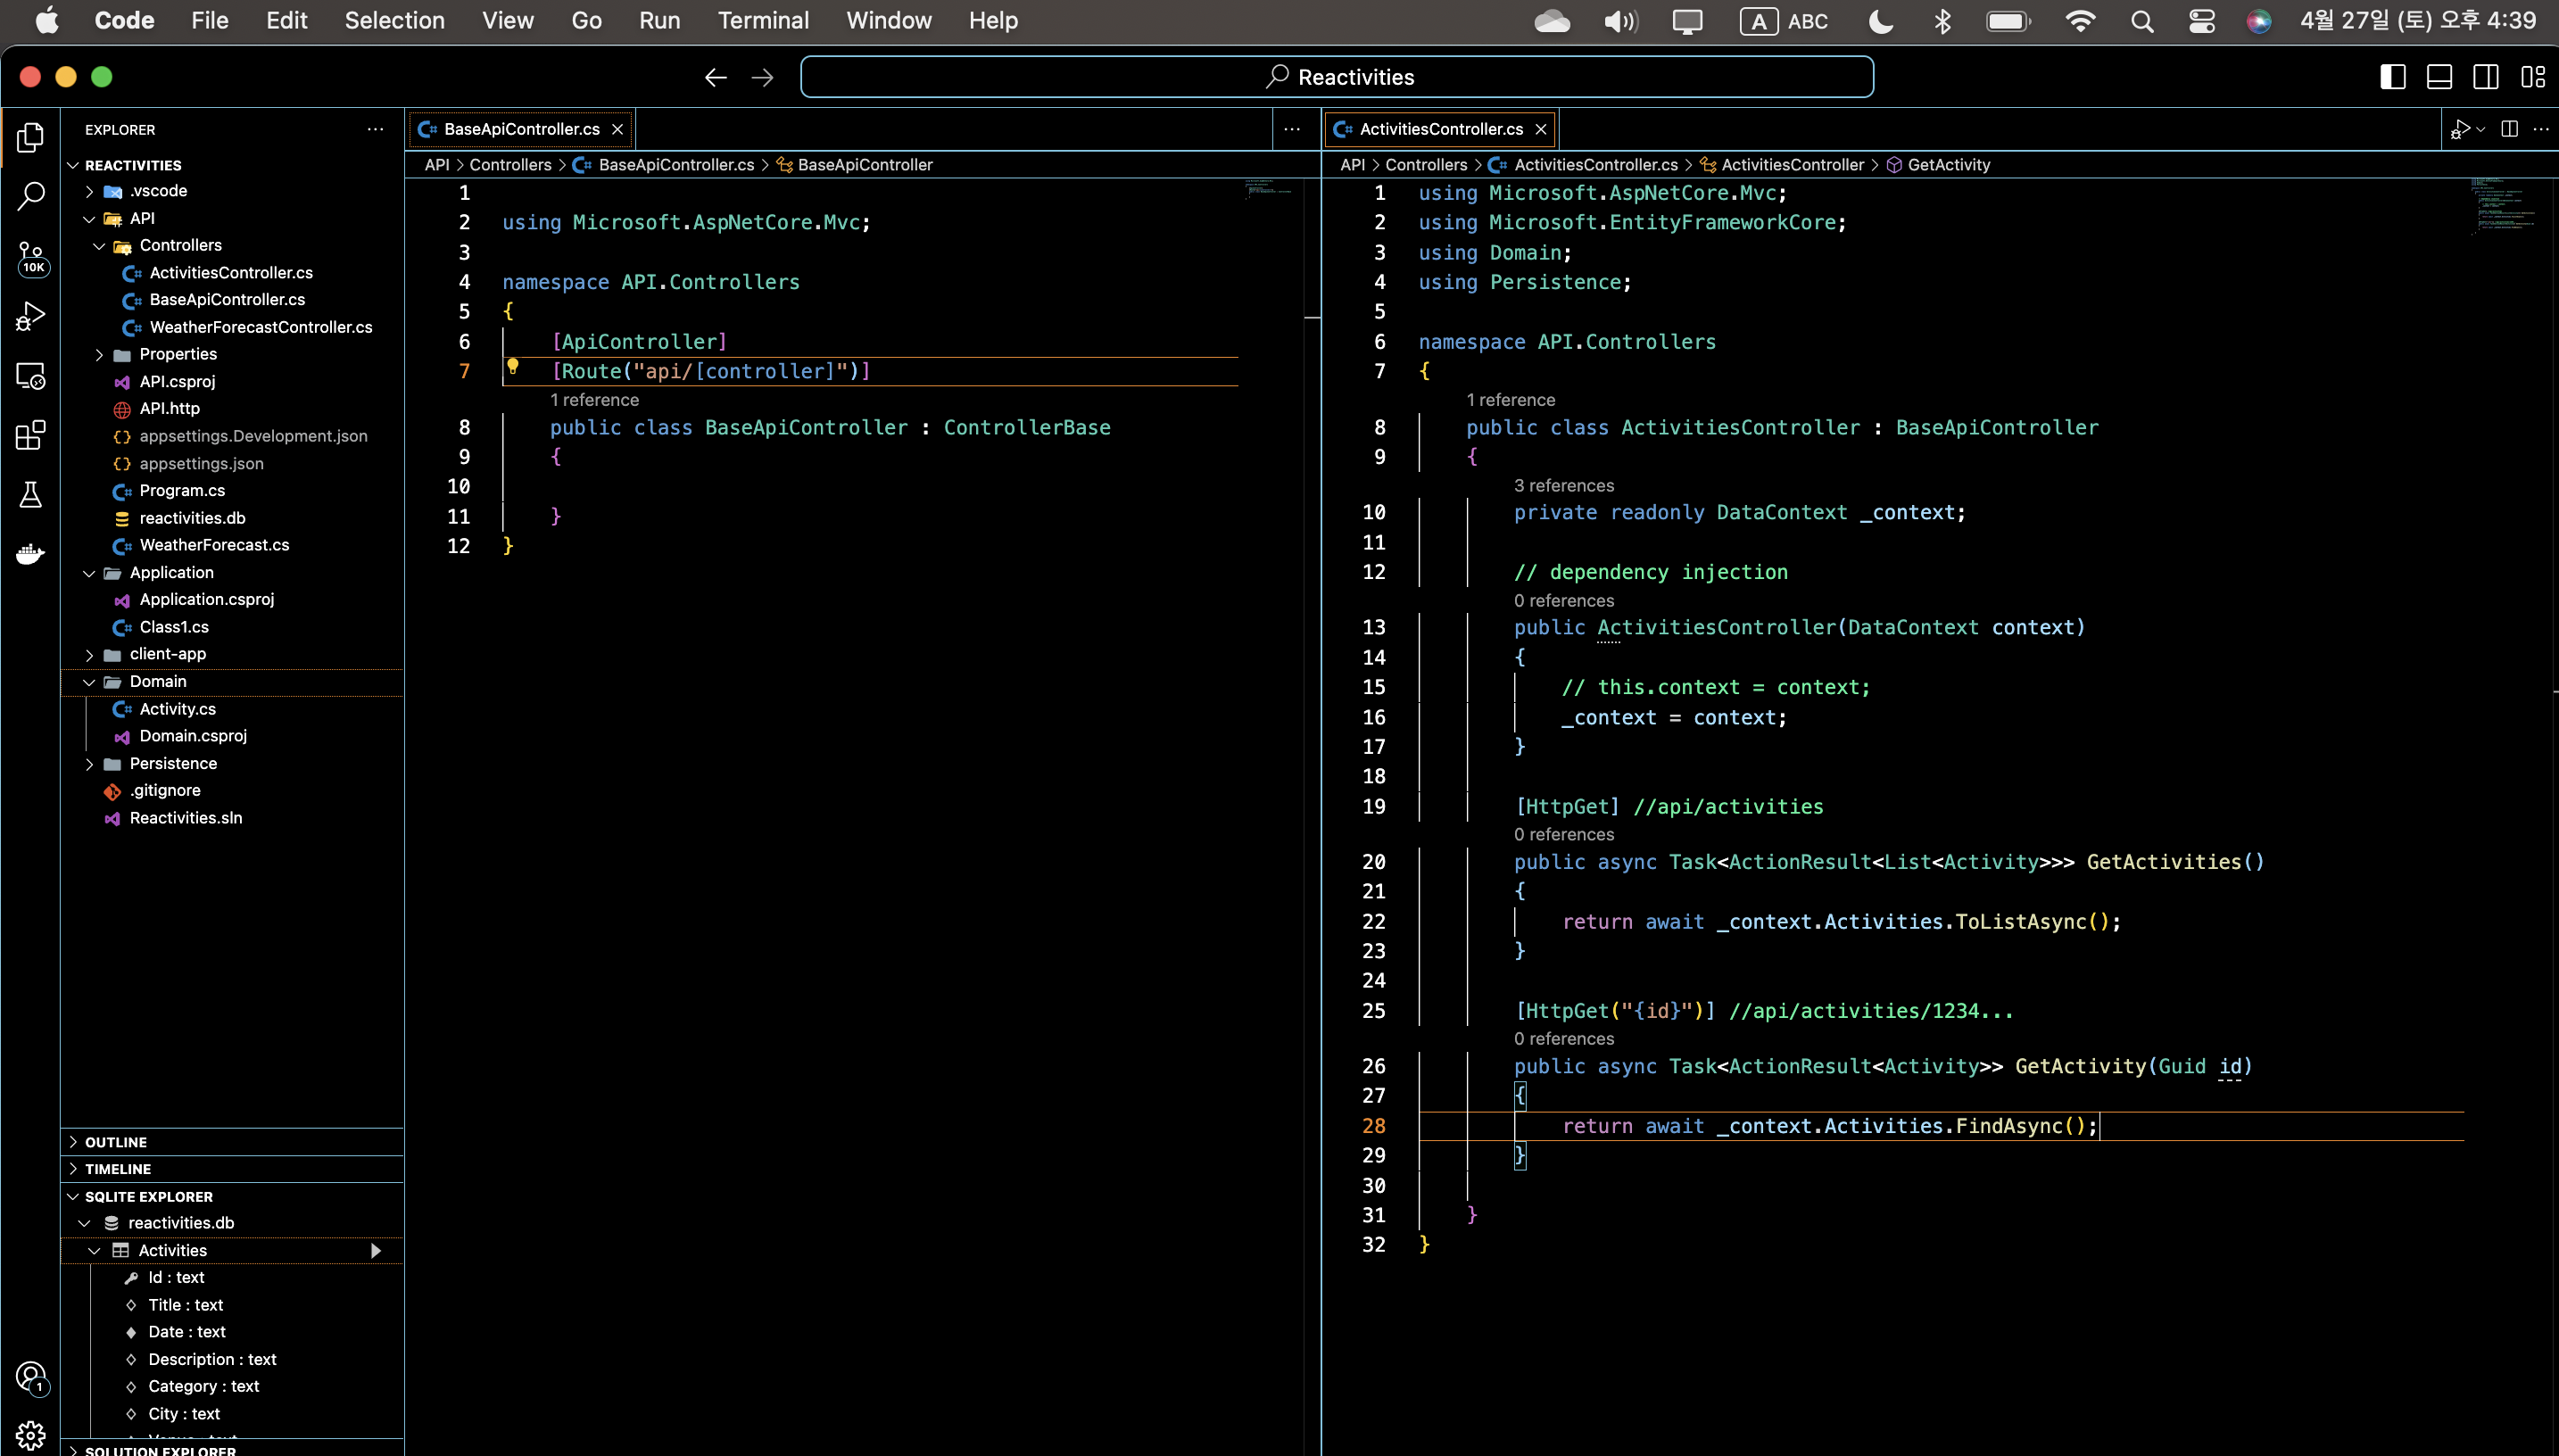Expand the Persistence folder

[172, 763]
